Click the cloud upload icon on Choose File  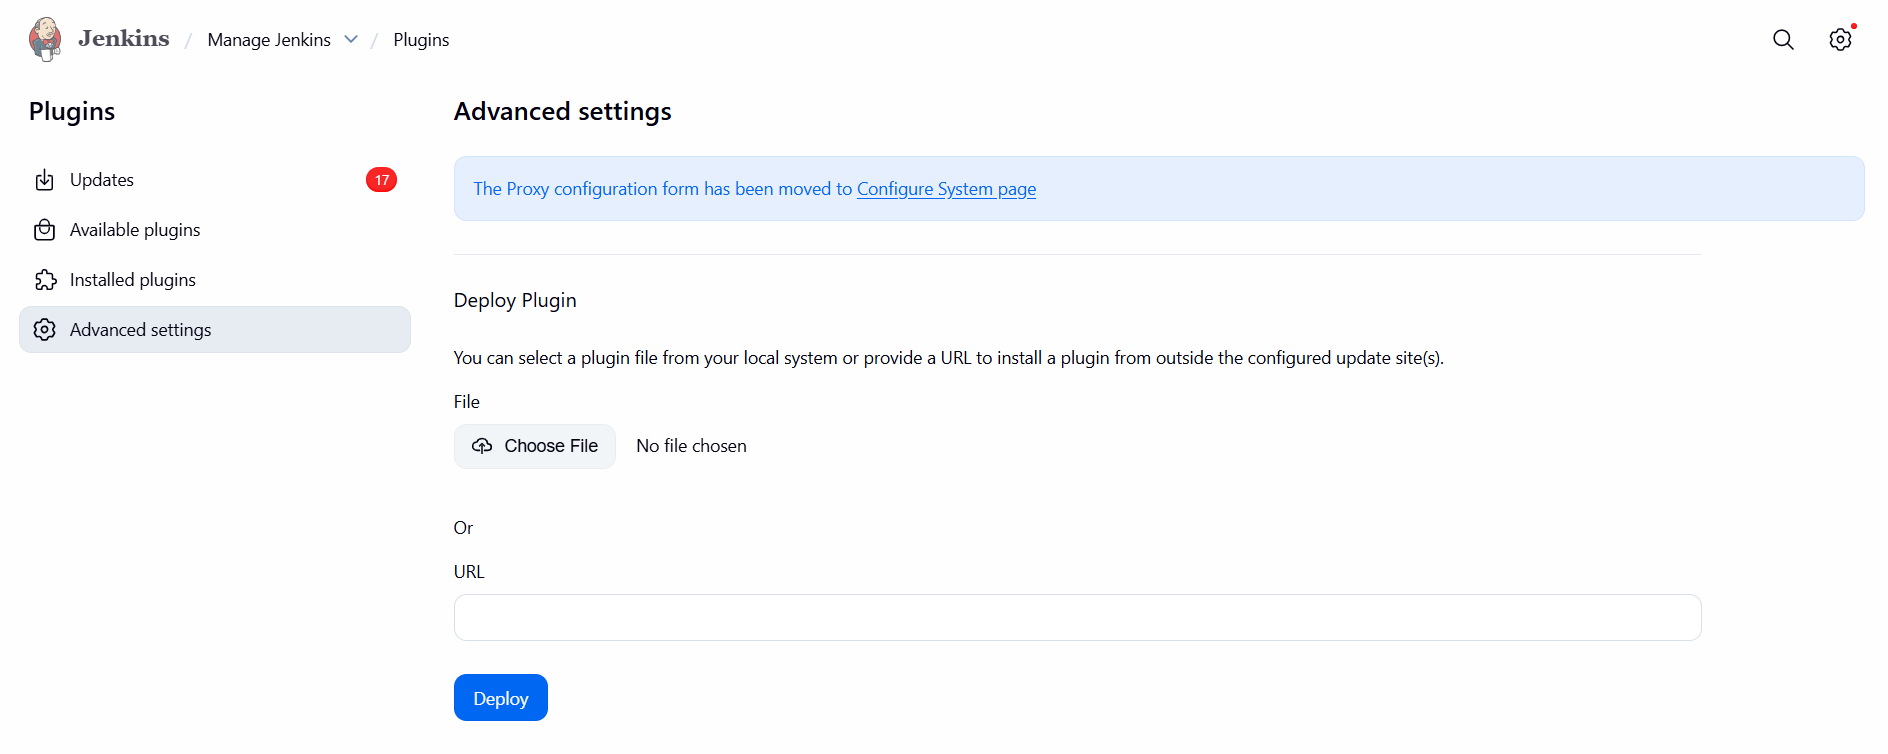482,446
